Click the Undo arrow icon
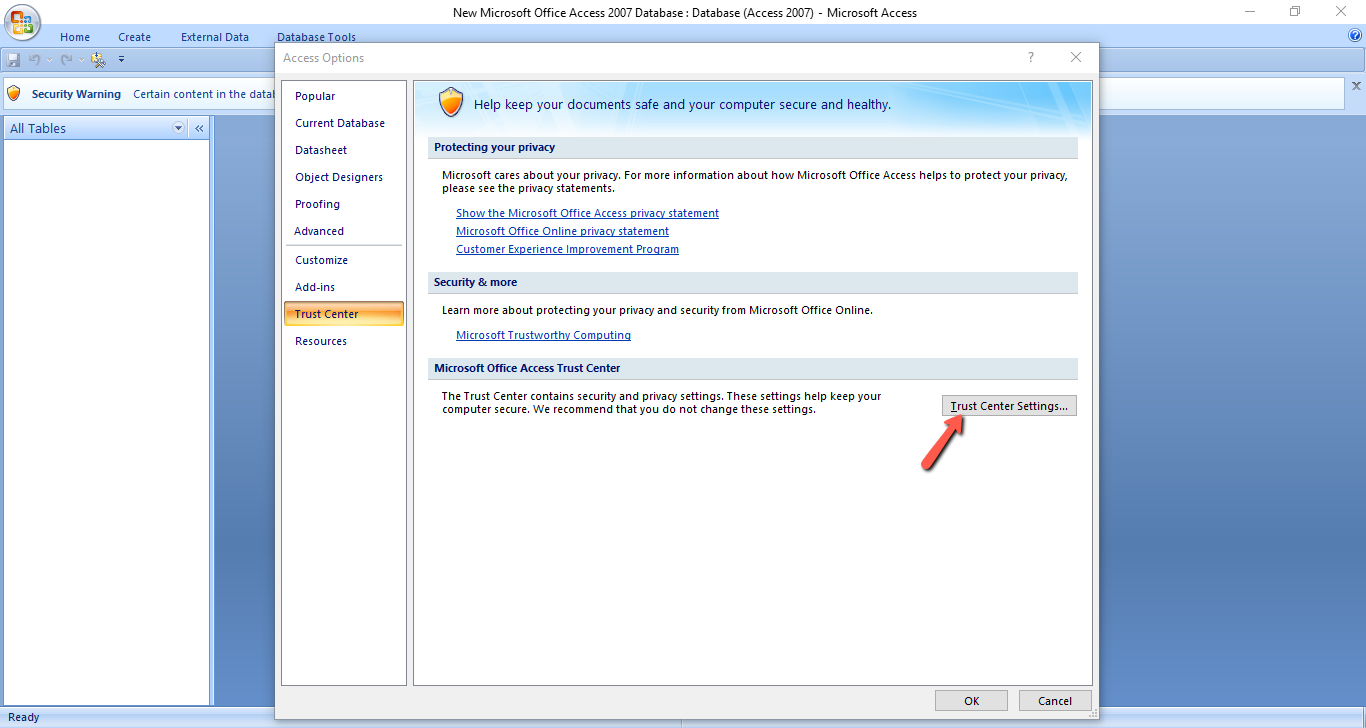This screenshot has height=728, width=1366. tap(34, 60)
